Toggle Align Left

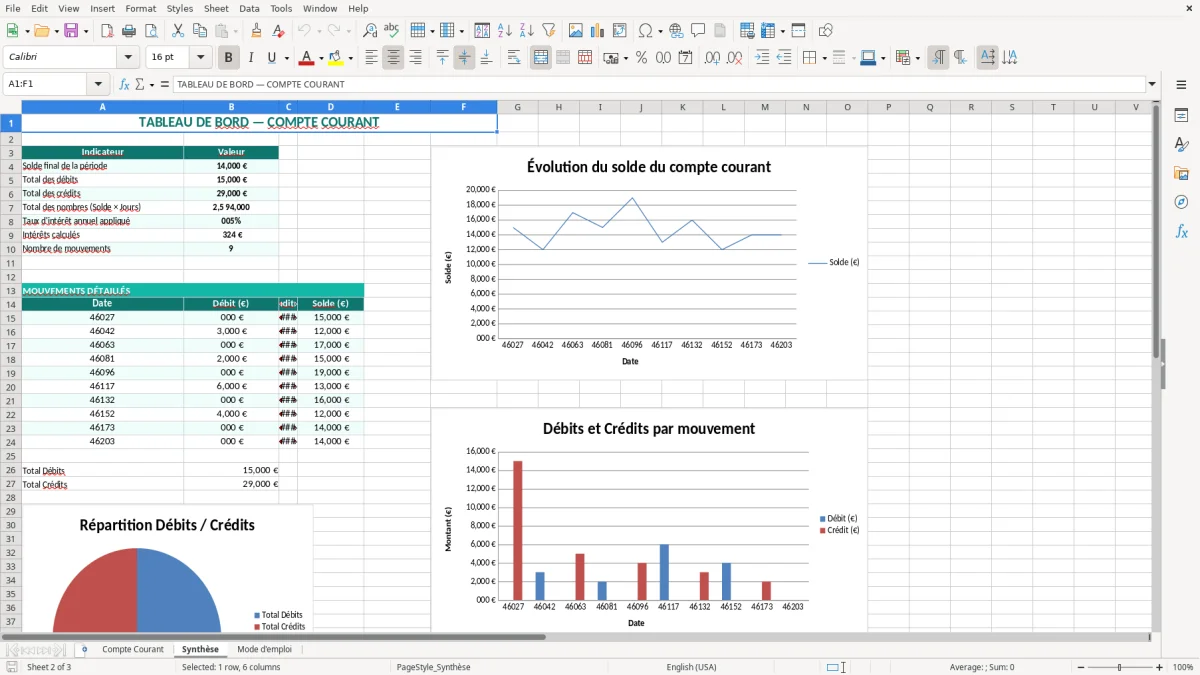(x=371, y=58)
